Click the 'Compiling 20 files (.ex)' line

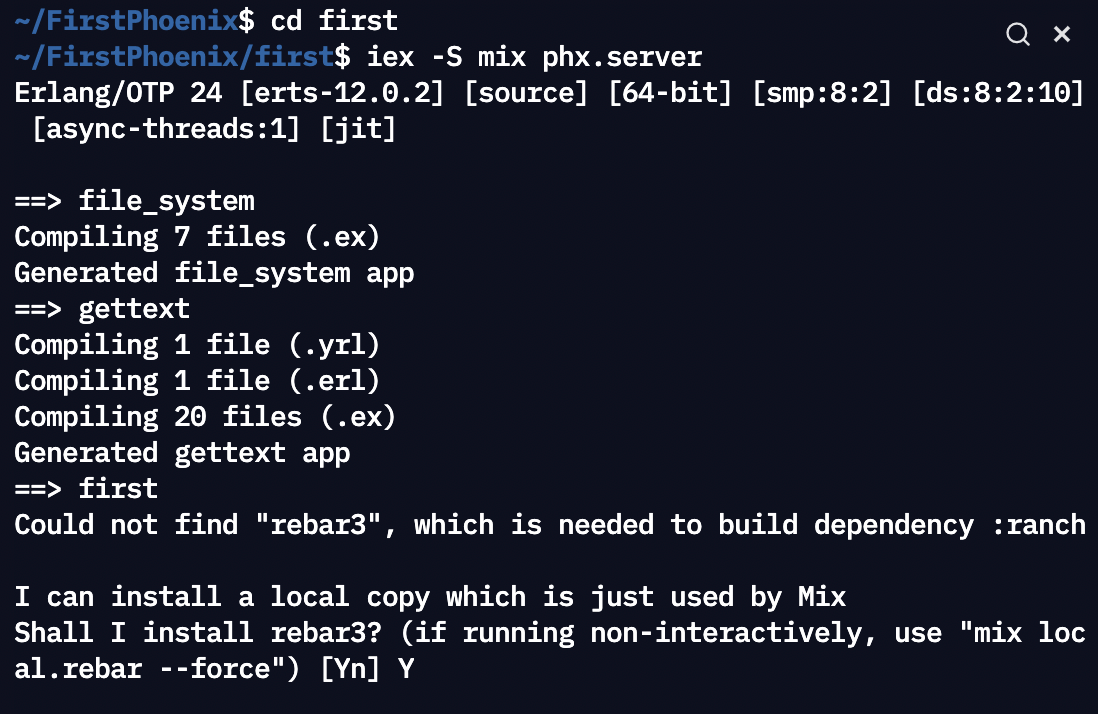tap(205, 417)
